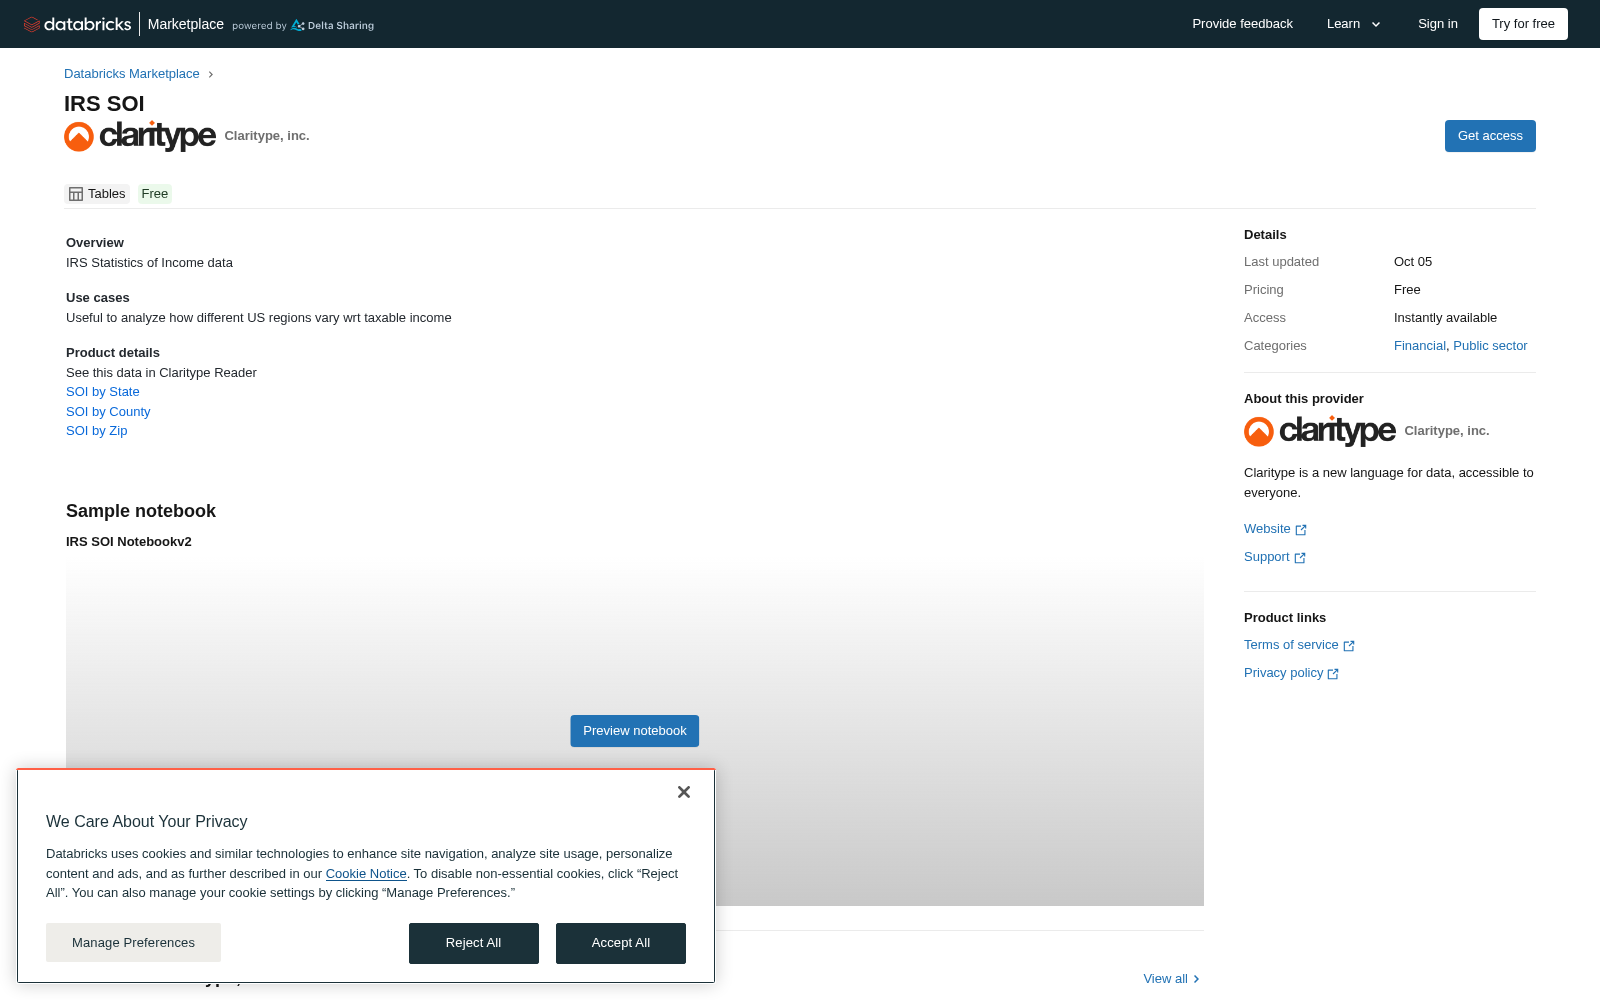1600x1000 pixels.
Task: Click the arrow next to View all
Action: 1197,979
